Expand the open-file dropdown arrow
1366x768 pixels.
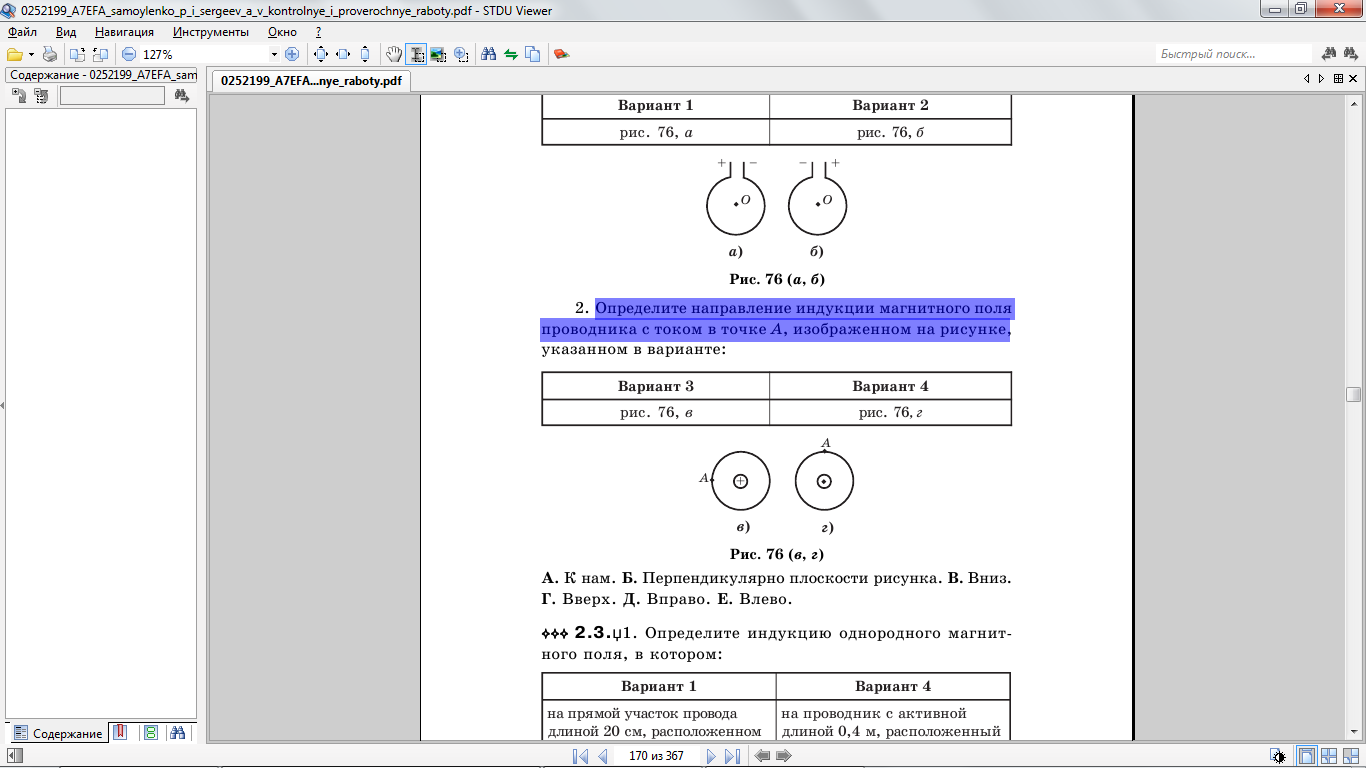tap(31, 54)
